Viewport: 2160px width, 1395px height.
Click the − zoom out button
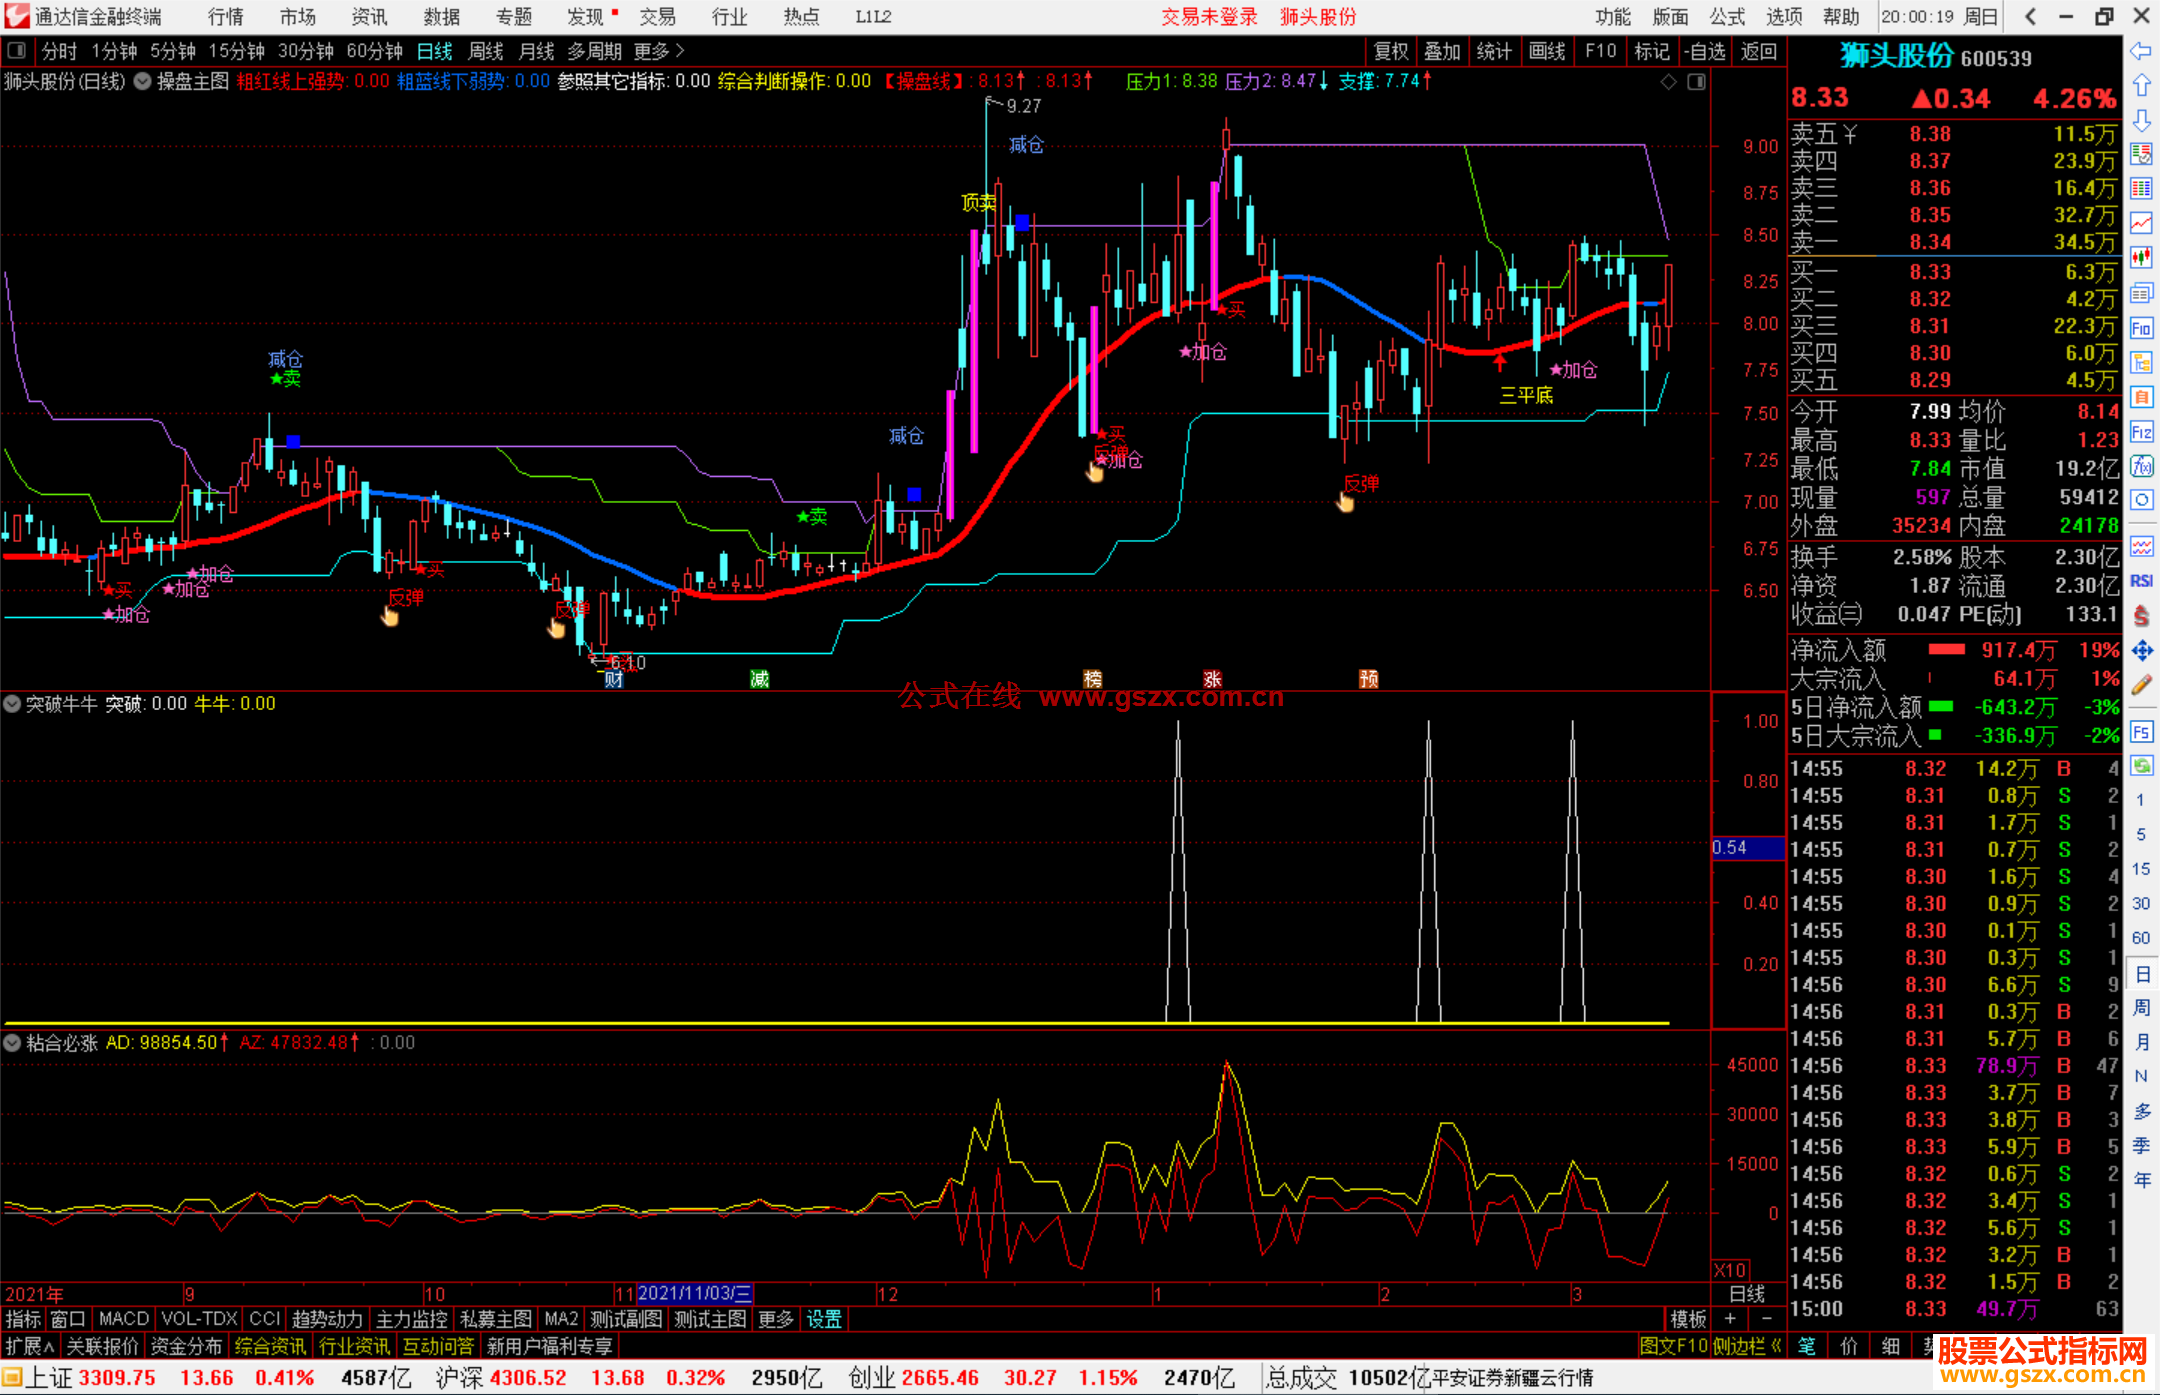click(1767, 1319)
